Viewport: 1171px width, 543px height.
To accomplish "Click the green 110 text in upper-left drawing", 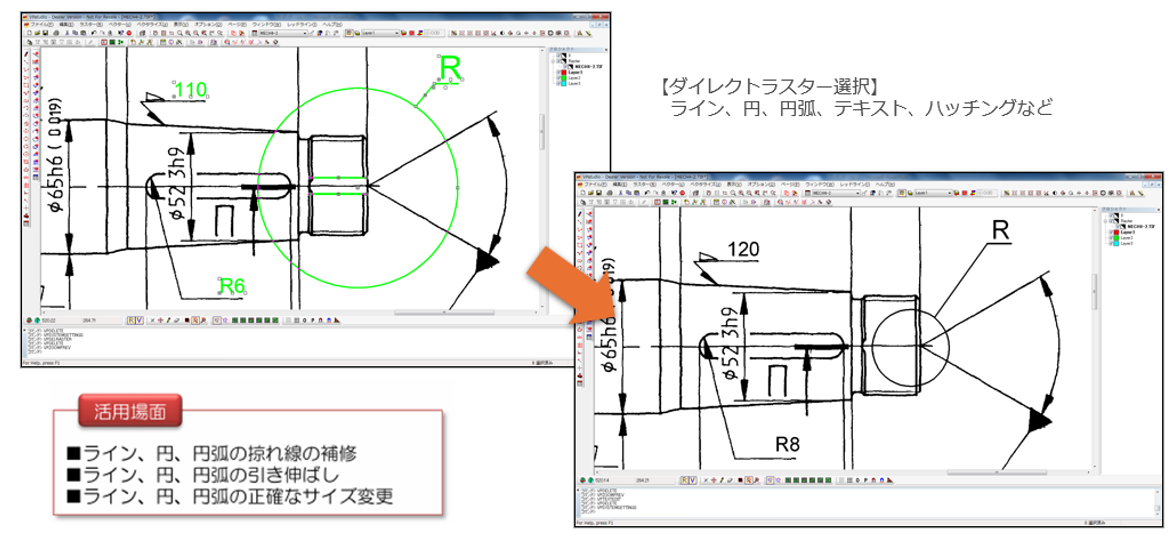I will pos(190,92).
